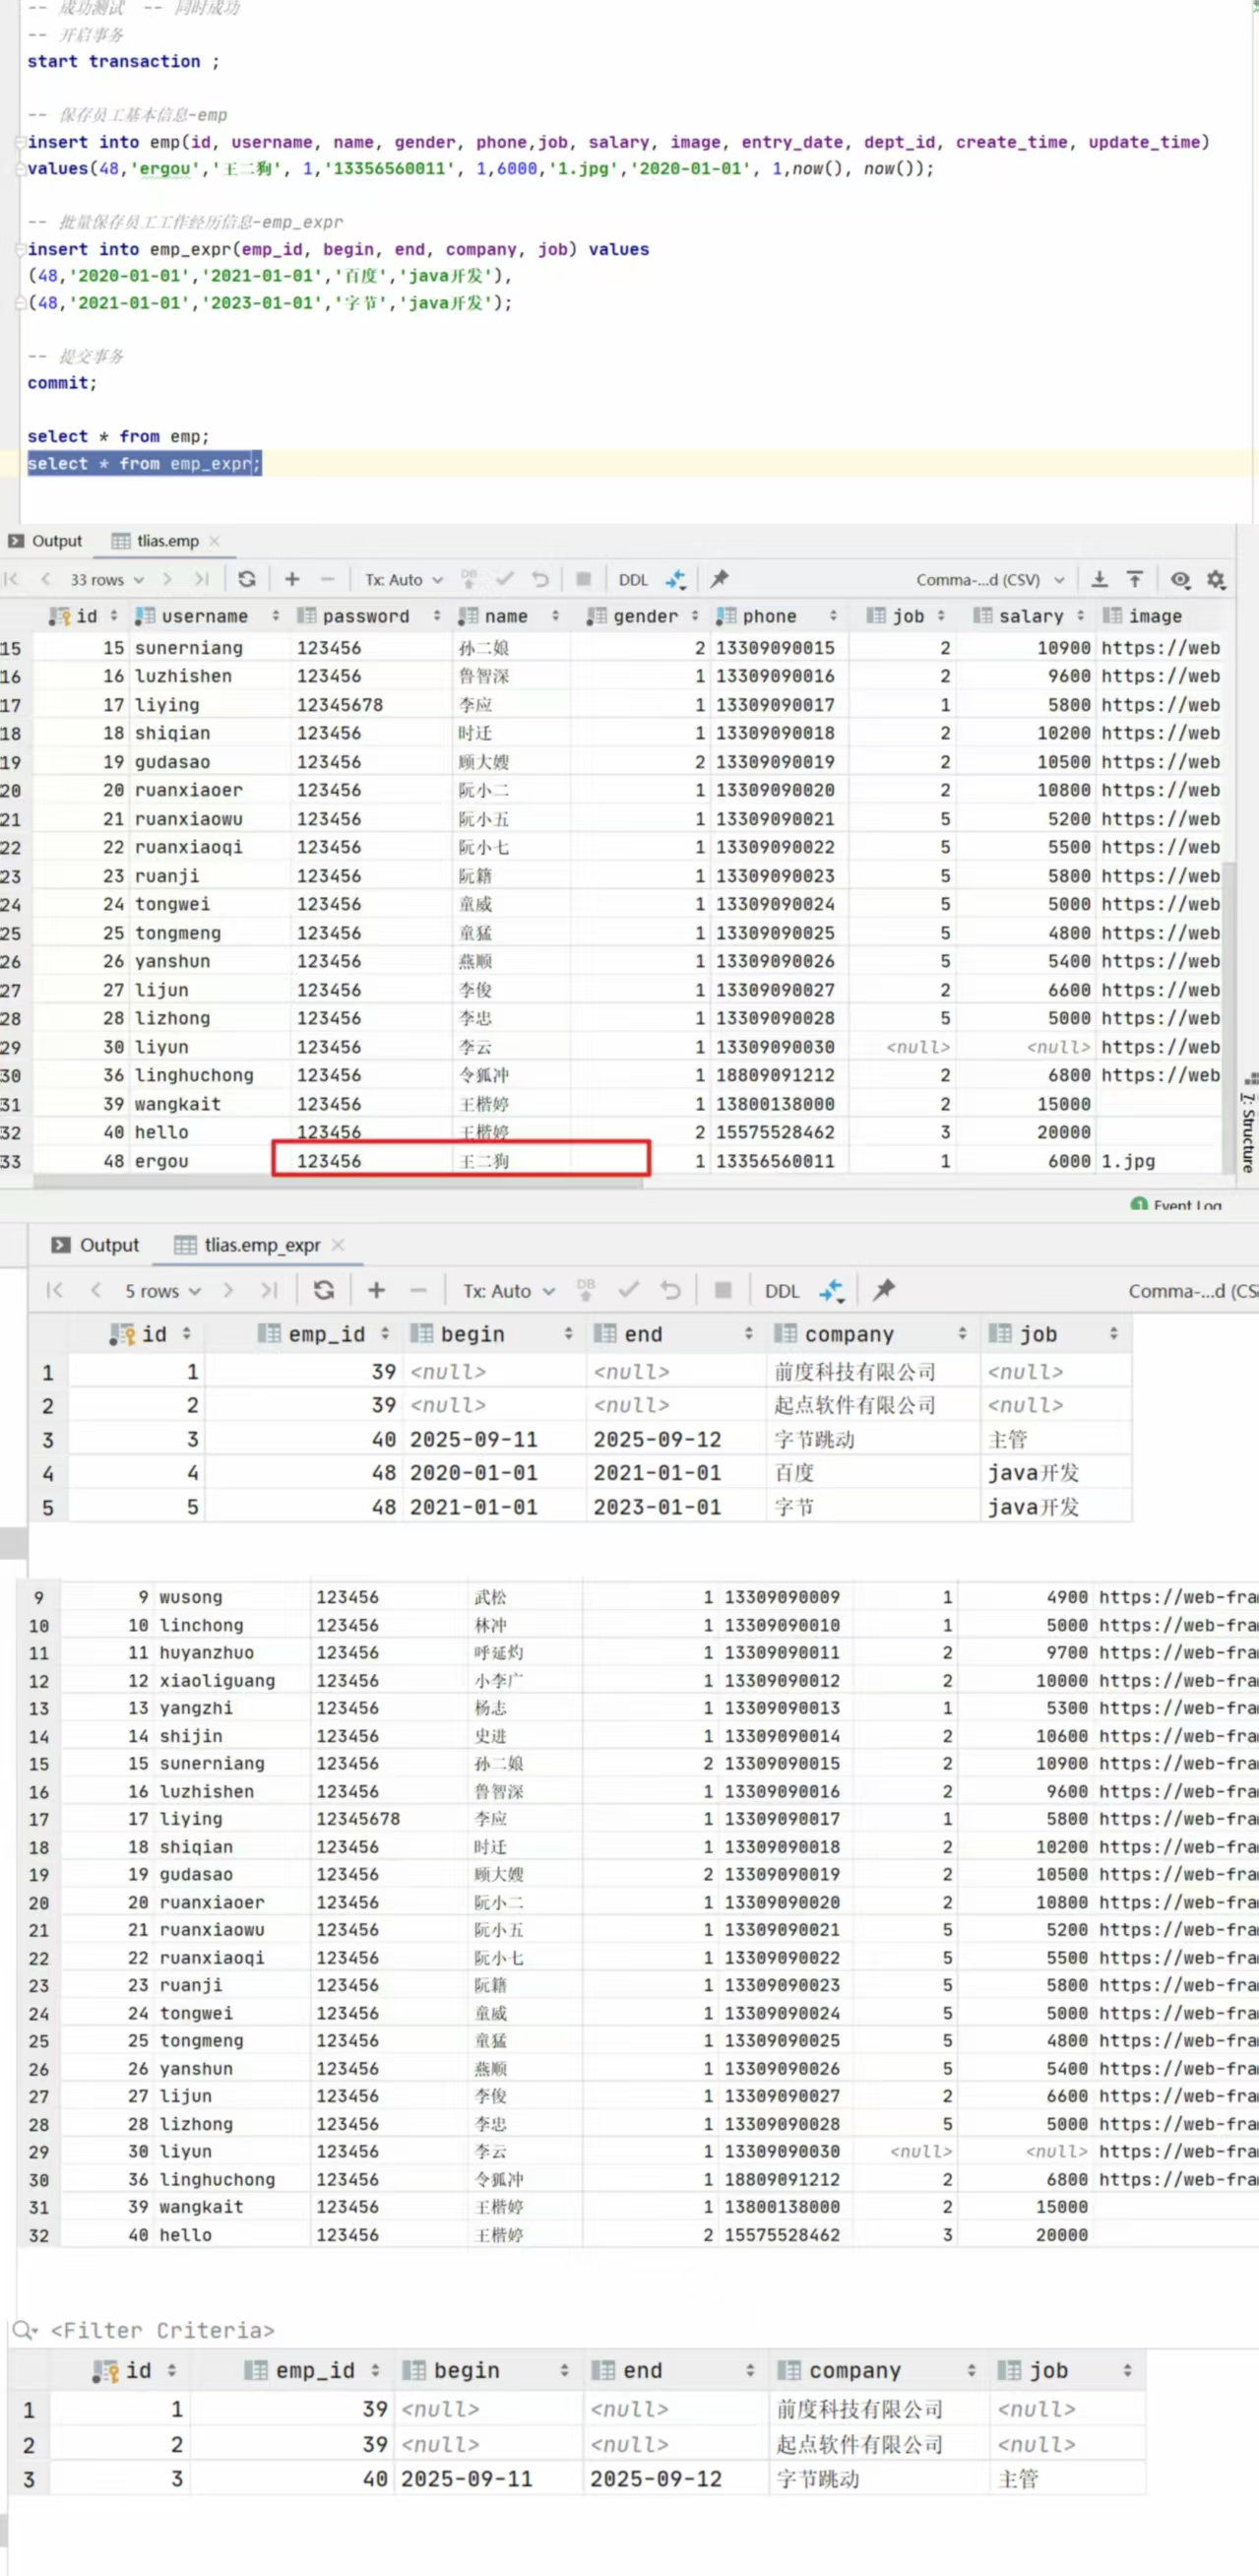
Task: Click the pin tab icon in tlias.emp toolbar
Action: (x=719, y=579)
